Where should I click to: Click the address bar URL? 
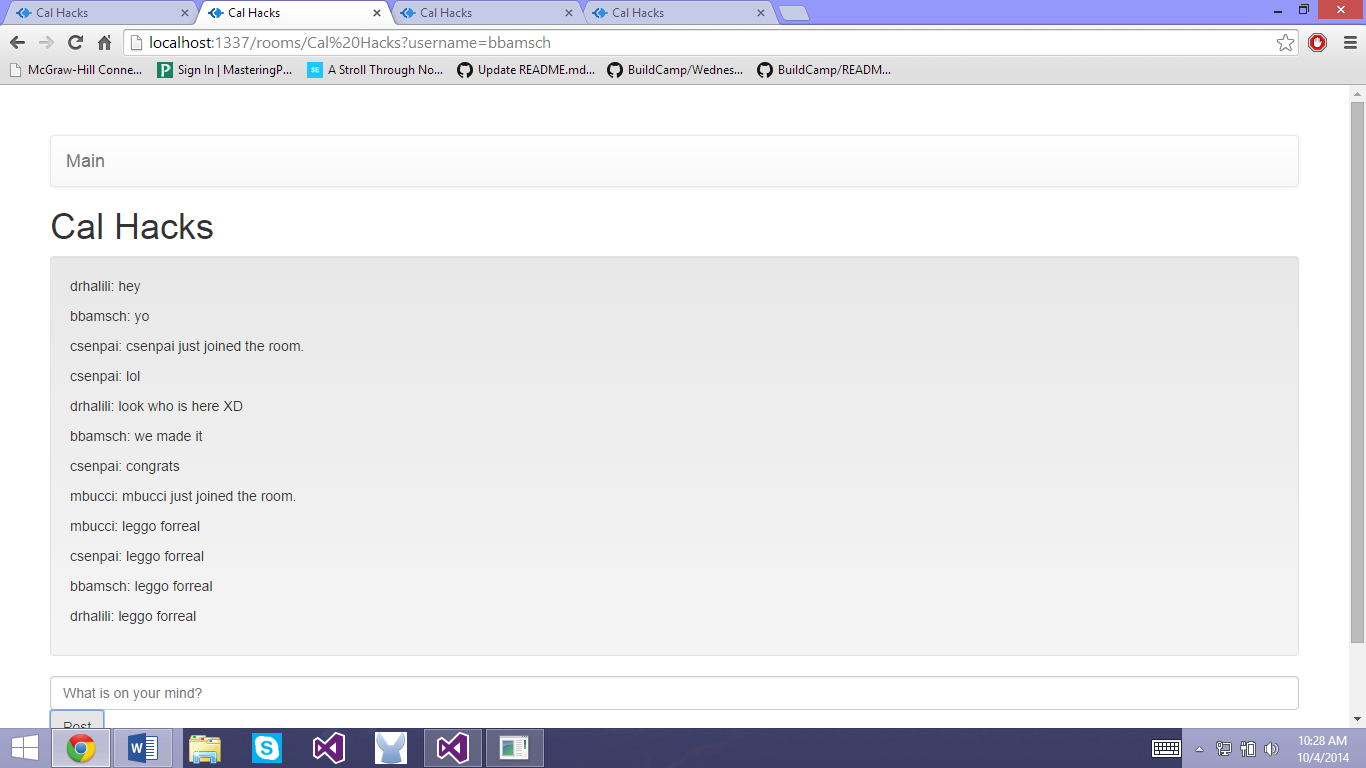point(350,43)
